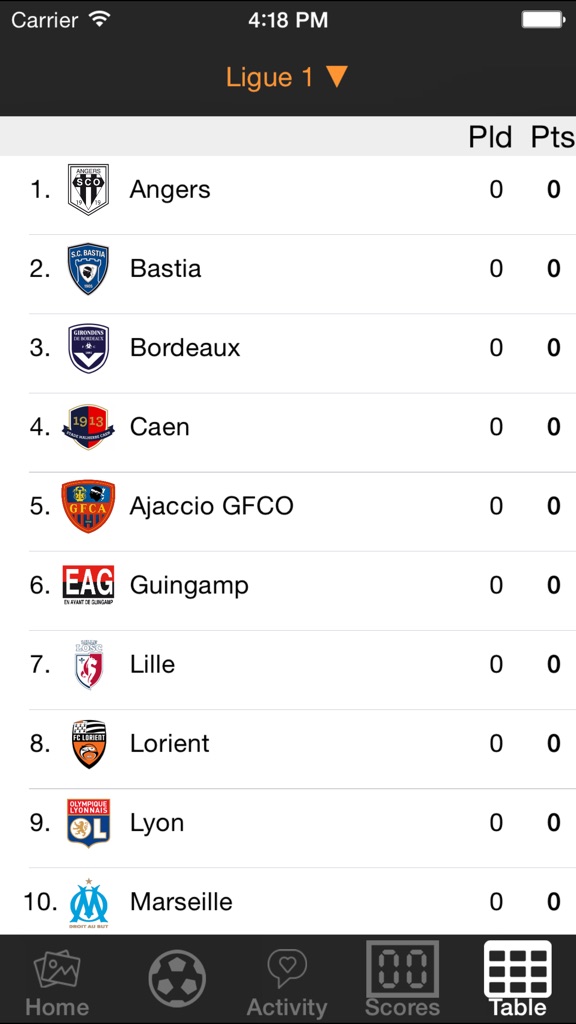Click the Bastia club badge
This screenshot has height=1024, width=576.
coord(87,267)
